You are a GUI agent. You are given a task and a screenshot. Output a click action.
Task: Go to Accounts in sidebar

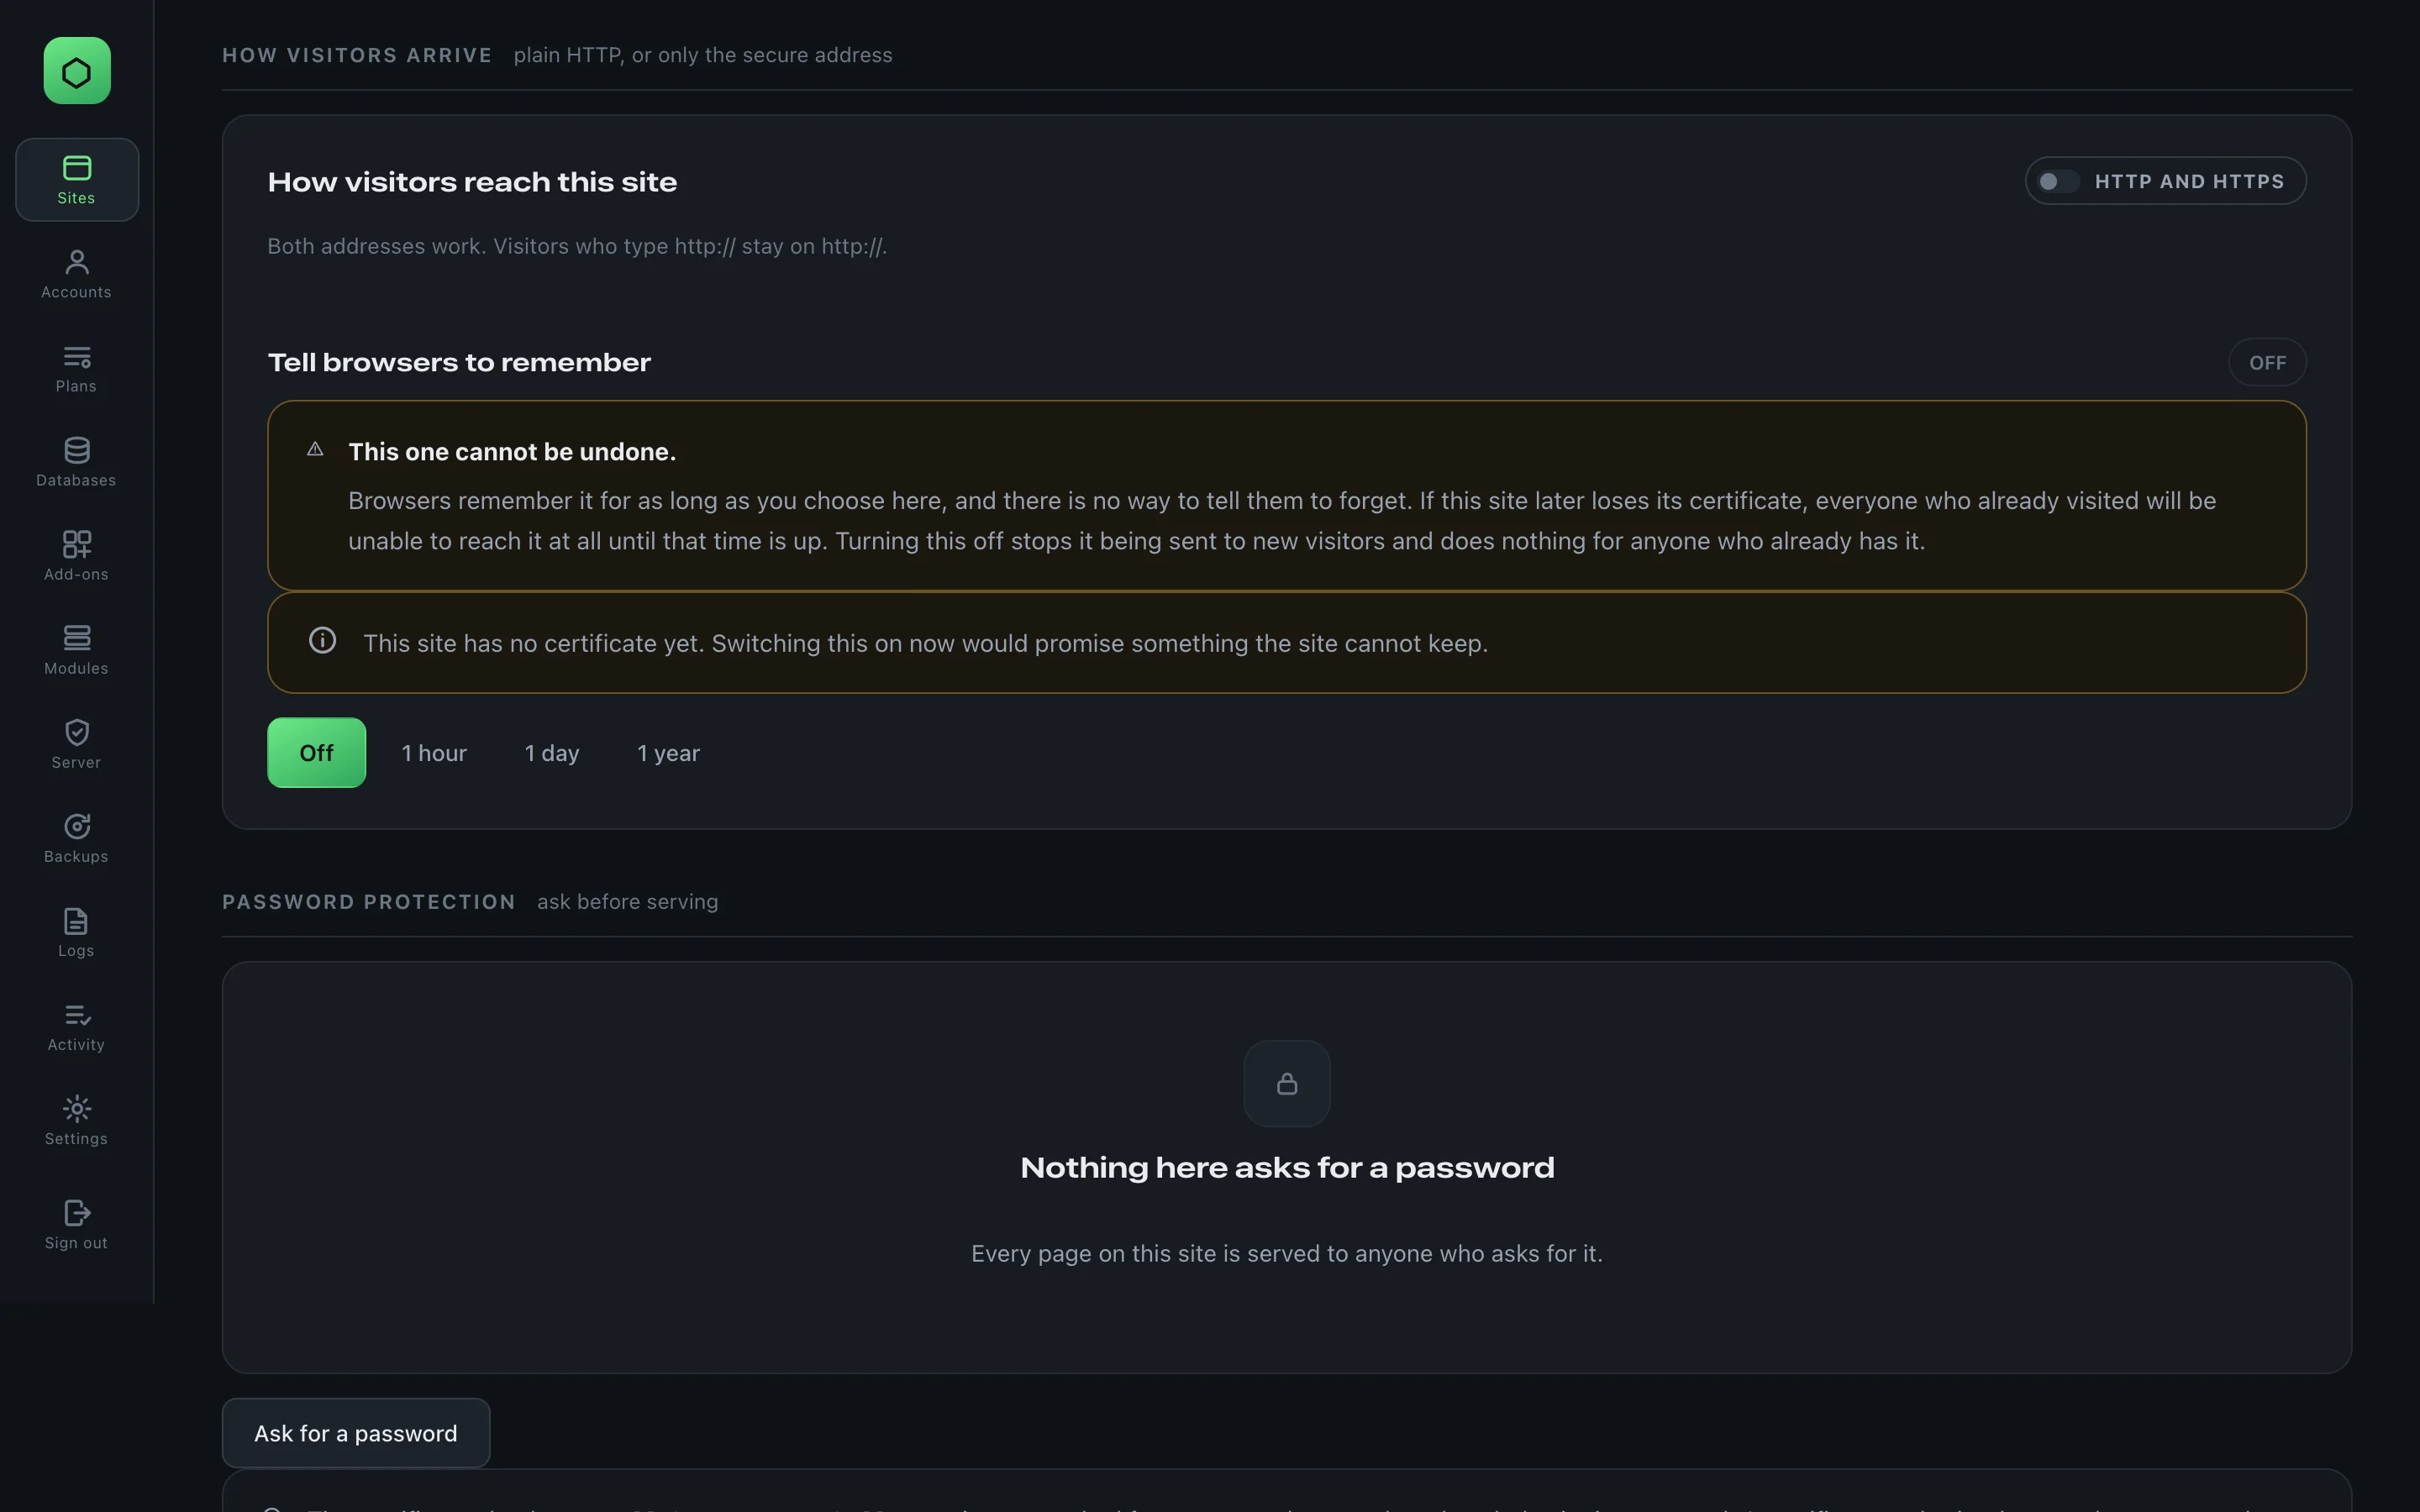[77, 274]
